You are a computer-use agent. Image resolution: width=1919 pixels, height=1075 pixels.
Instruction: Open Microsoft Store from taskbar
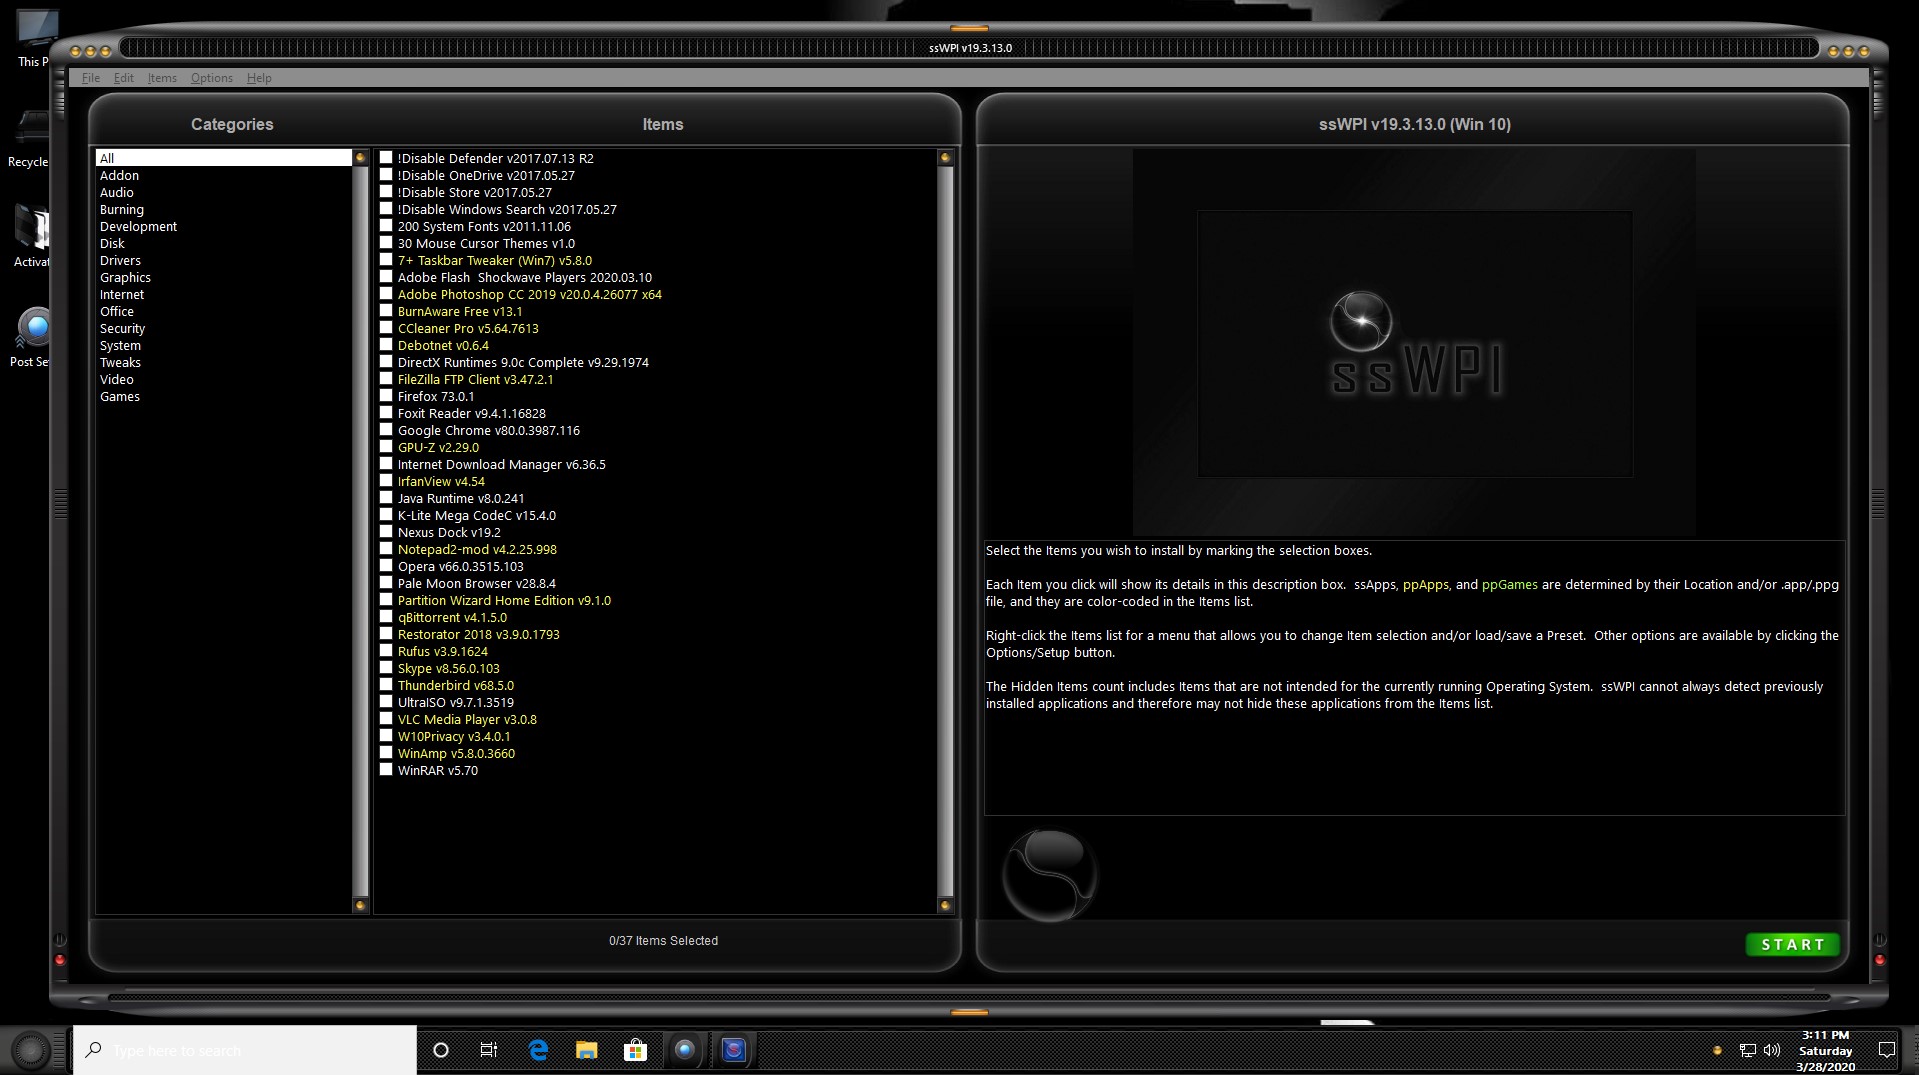tap(635, 1050)
